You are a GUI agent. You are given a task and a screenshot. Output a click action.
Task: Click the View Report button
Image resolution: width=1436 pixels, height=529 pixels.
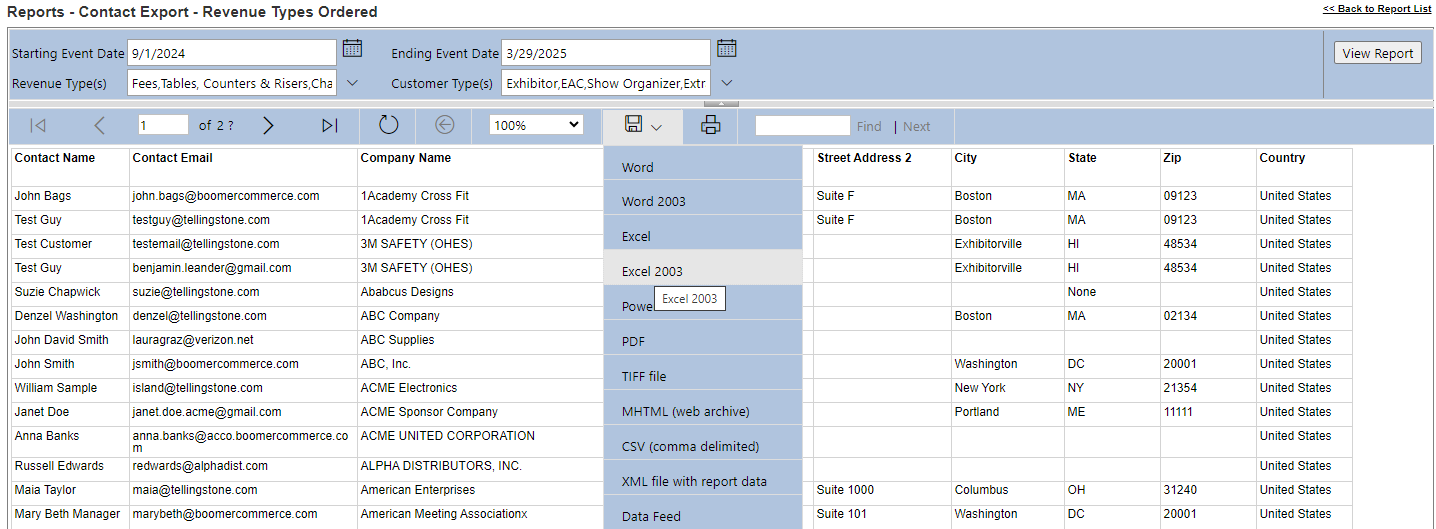click(1377, 54)
